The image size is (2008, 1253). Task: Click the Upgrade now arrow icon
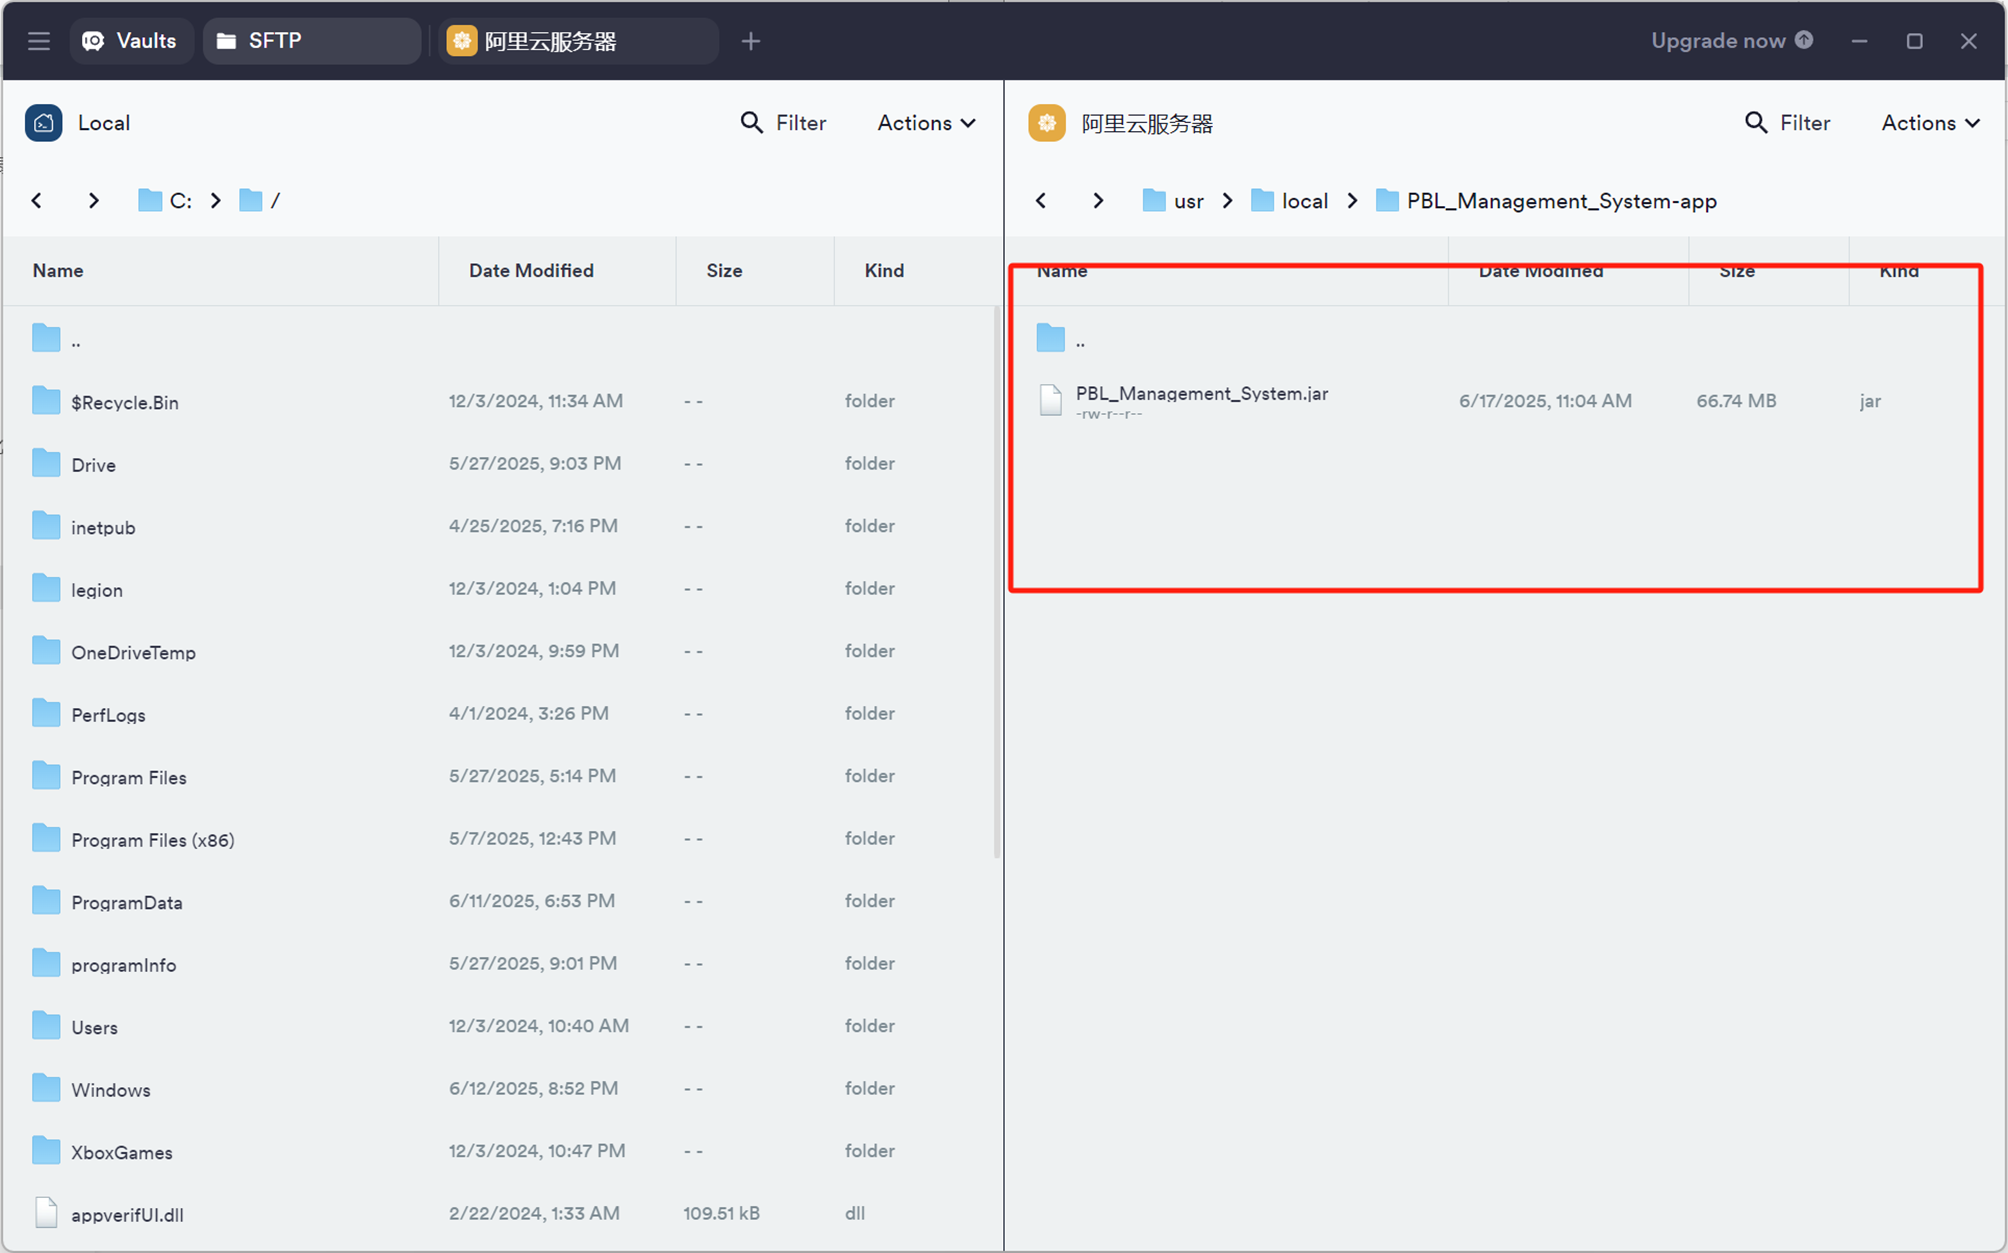pyautogui.click(x=1804, y=40)
